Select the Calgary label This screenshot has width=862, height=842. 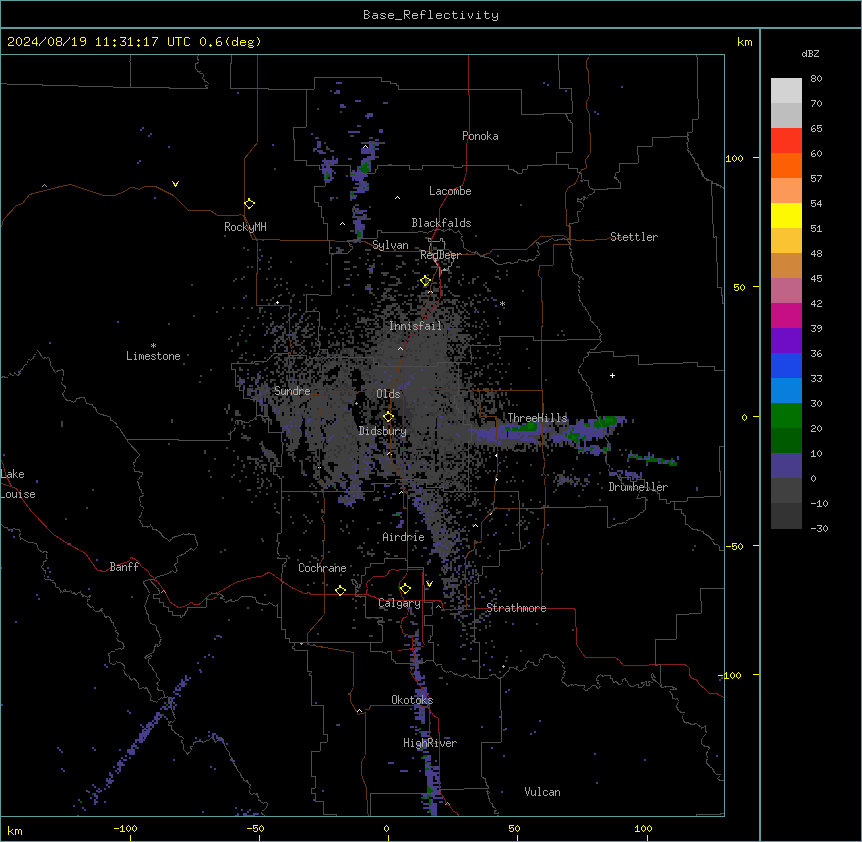coord(399,603)
